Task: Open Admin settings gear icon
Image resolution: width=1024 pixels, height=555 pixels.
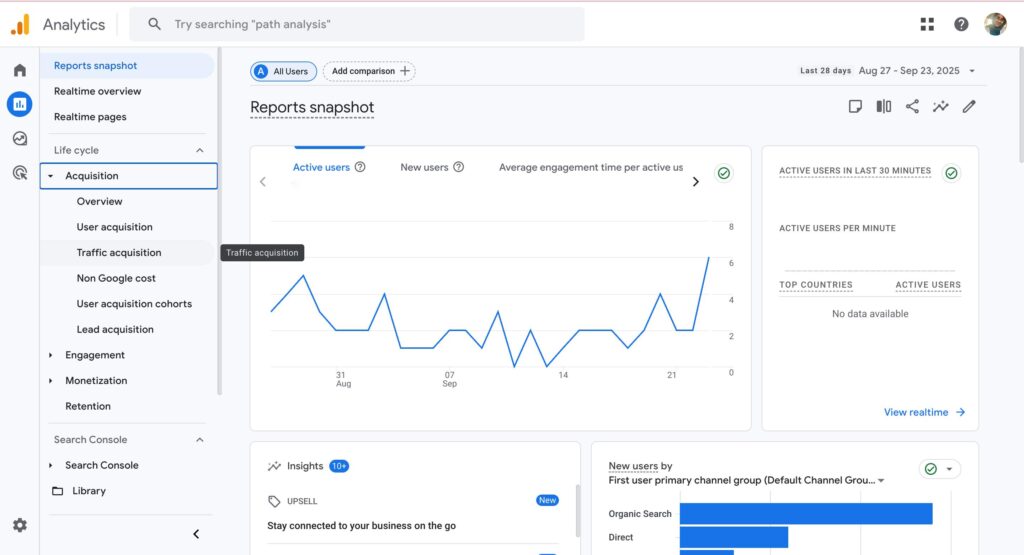Action: [x=19, y=525]
